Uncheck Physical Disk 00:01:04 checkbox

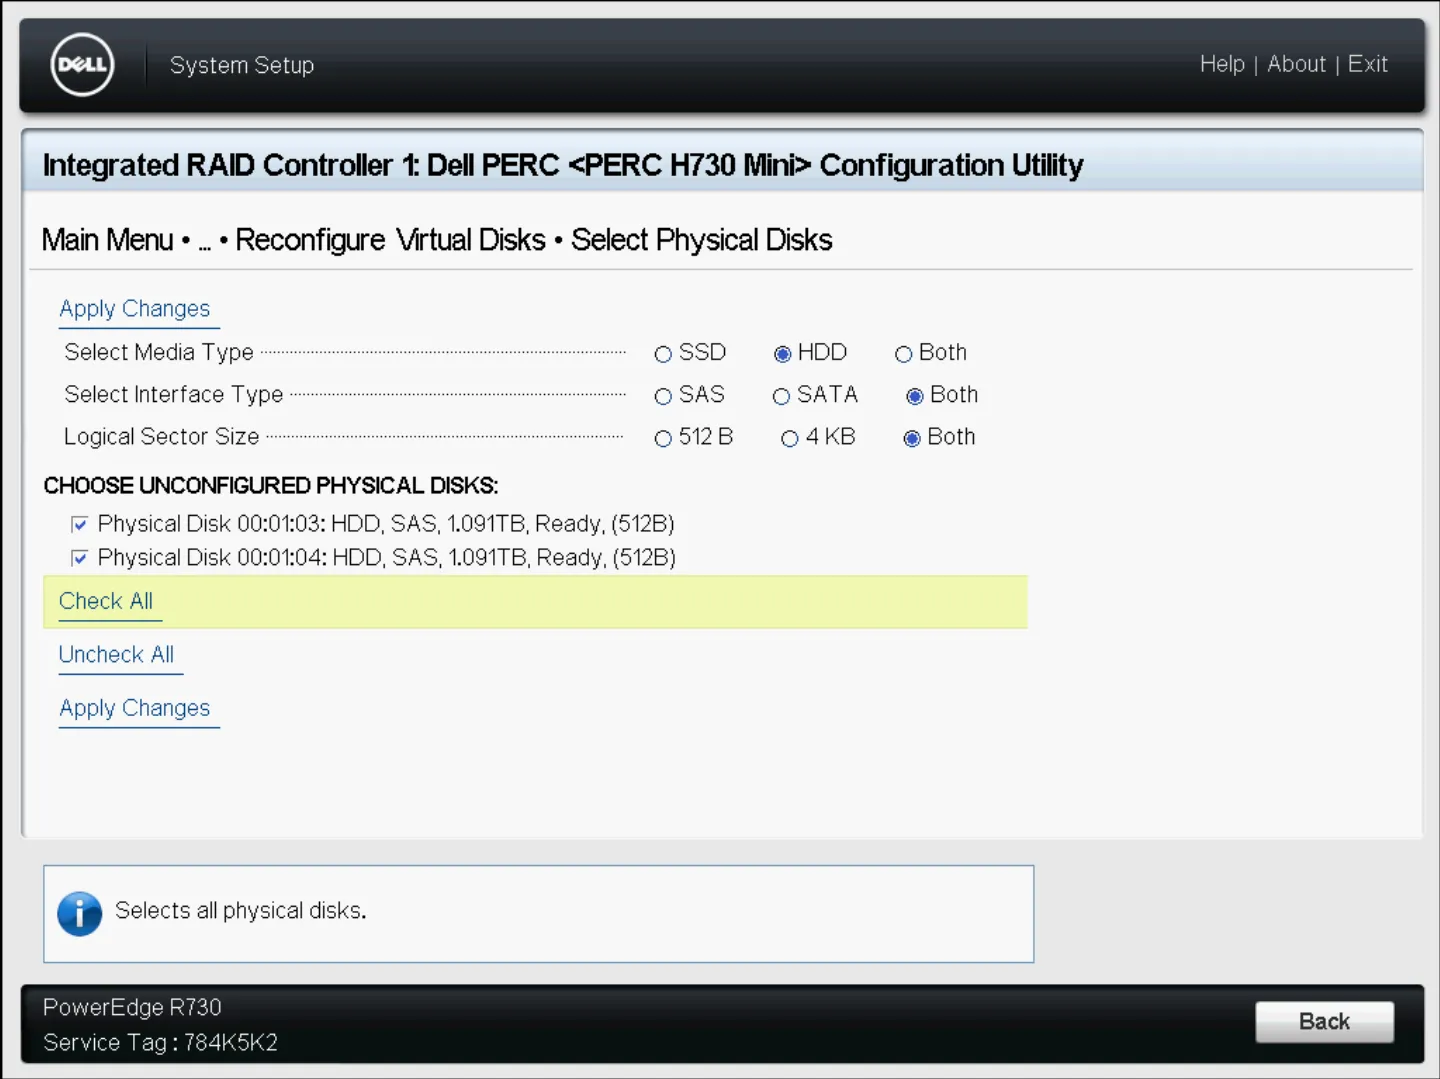[80, 558]
